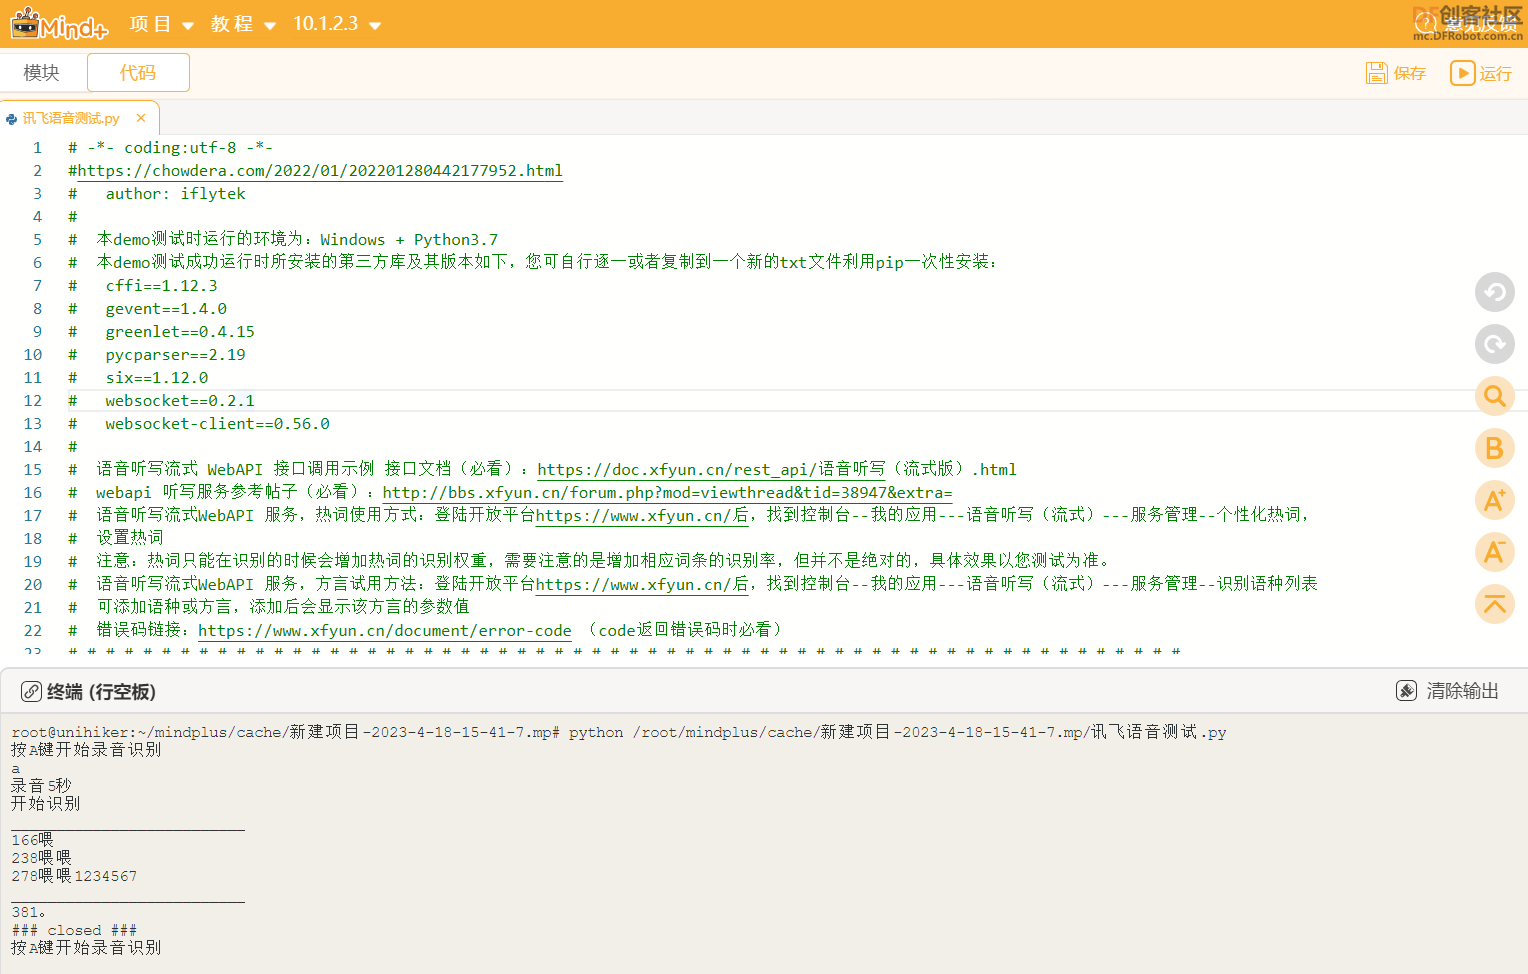Decrease font size with A- button
Screen dimensions: 1528x974
click(1495, 552)
